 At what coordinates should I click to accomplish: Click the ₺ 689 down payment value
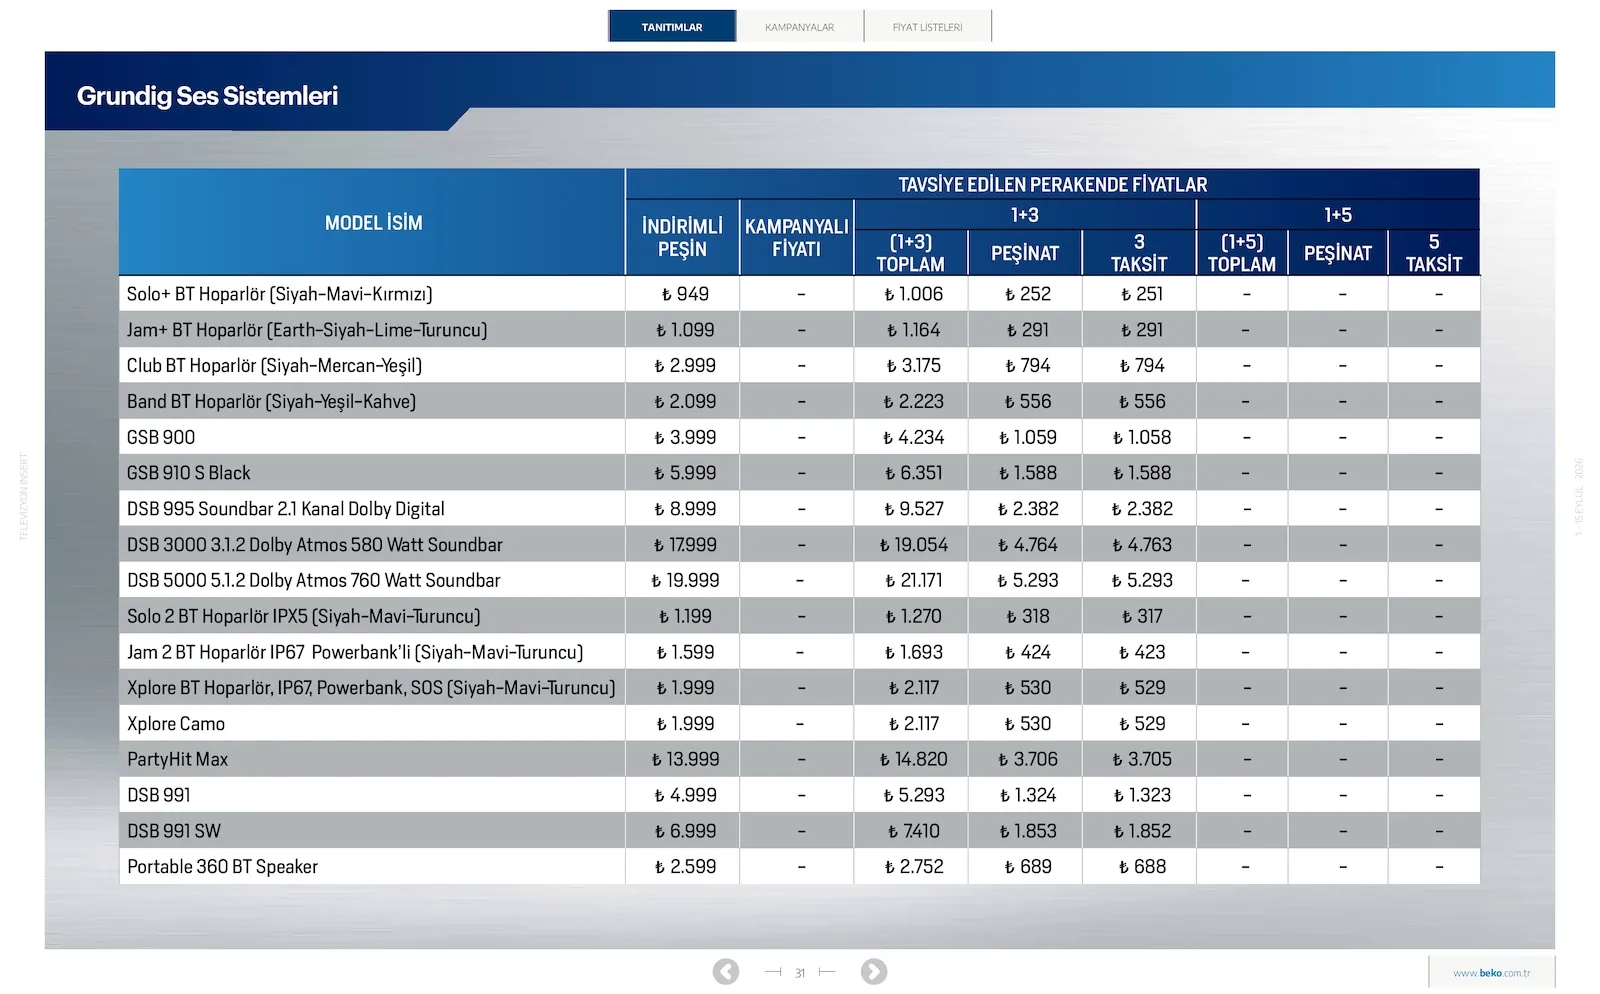[x=1027, y=867]
